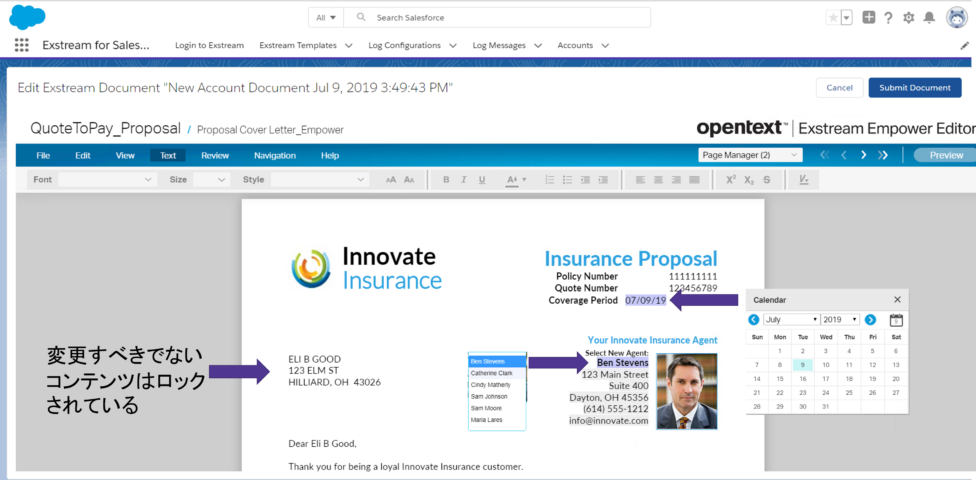Click Login to Exstream tab
Image resolution: width=976 pixels, height=480 pixels.
pyautogui.click(x=210, y=45)
